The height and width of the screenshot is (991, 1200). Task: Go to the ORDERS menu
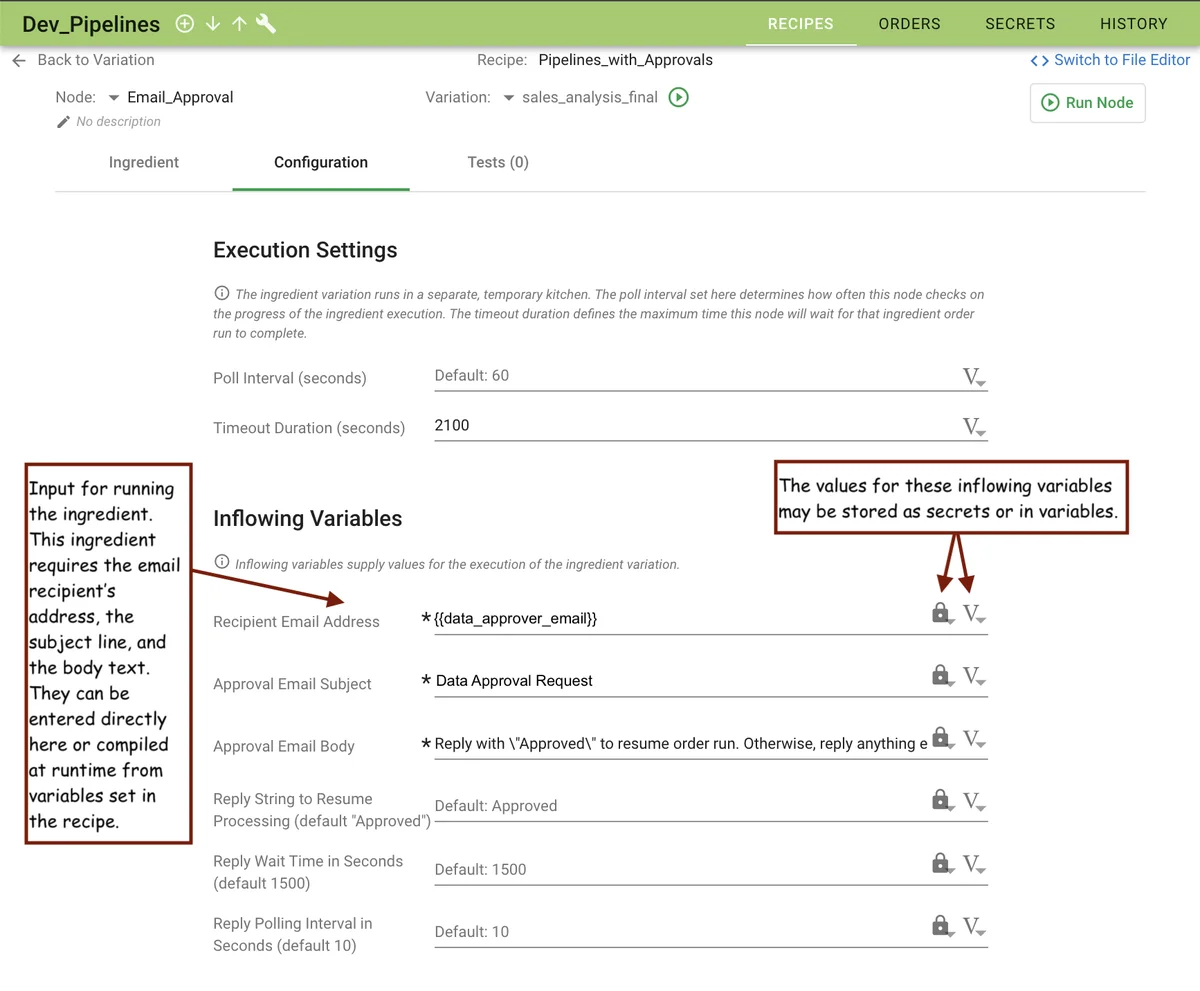pyautogui.click(x=909, y=24)
